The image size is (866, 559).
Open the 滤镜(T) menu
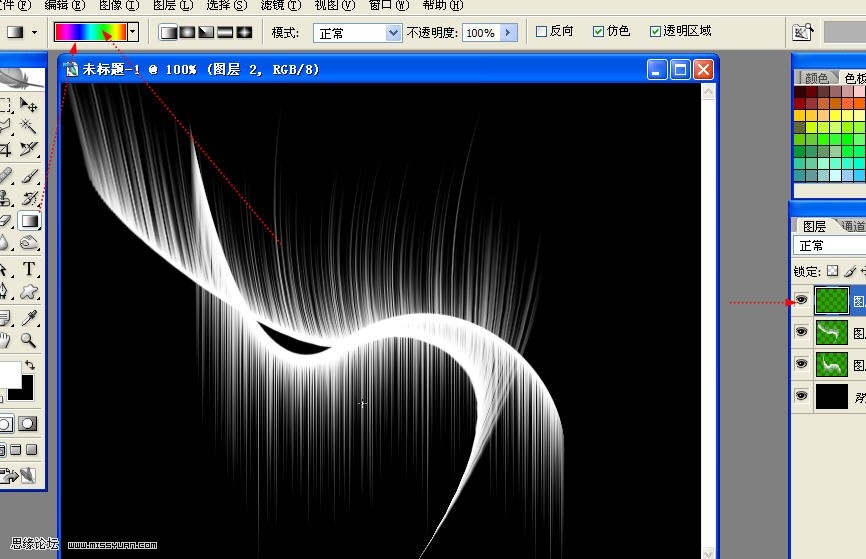point(281,6)
